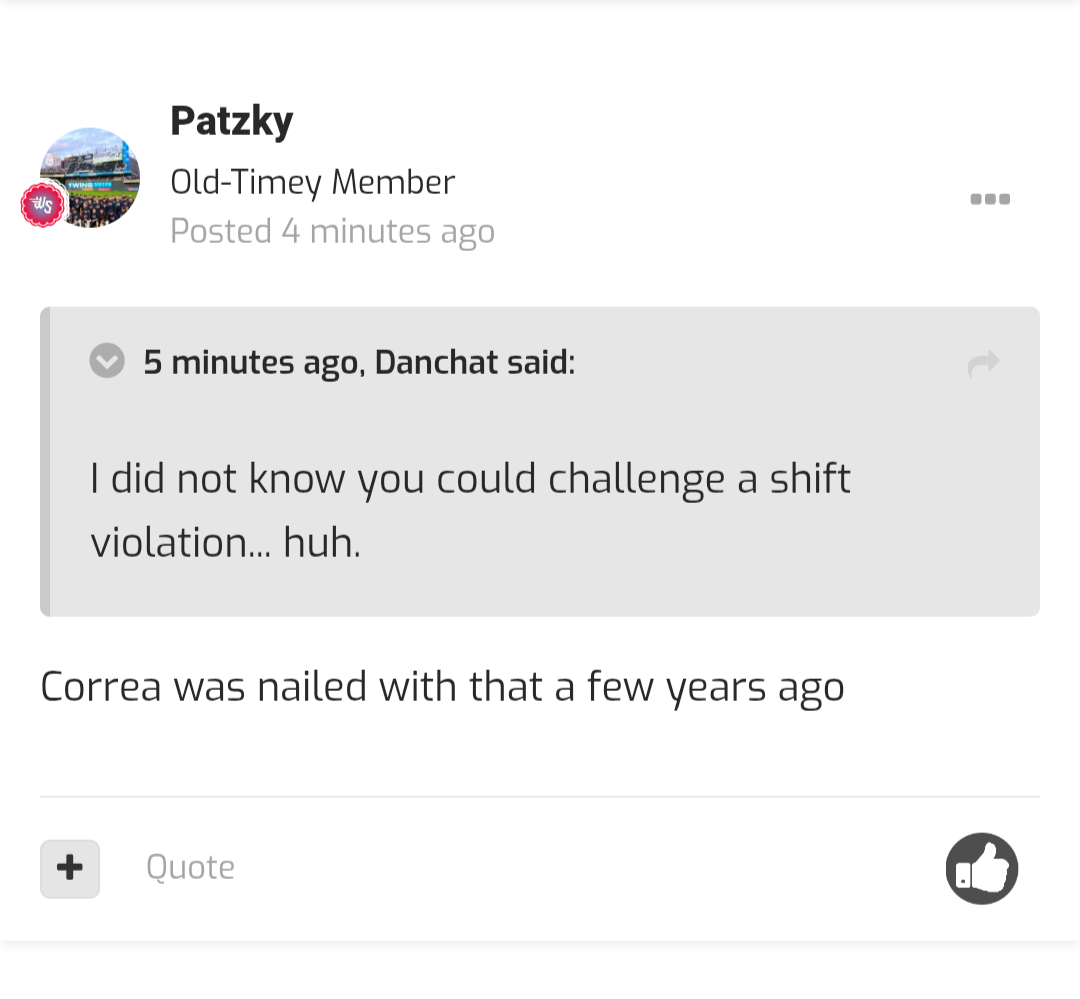The image size is (1080, 999).
Task: Go to Danchat's original post arrow
Action: [983, 363]
